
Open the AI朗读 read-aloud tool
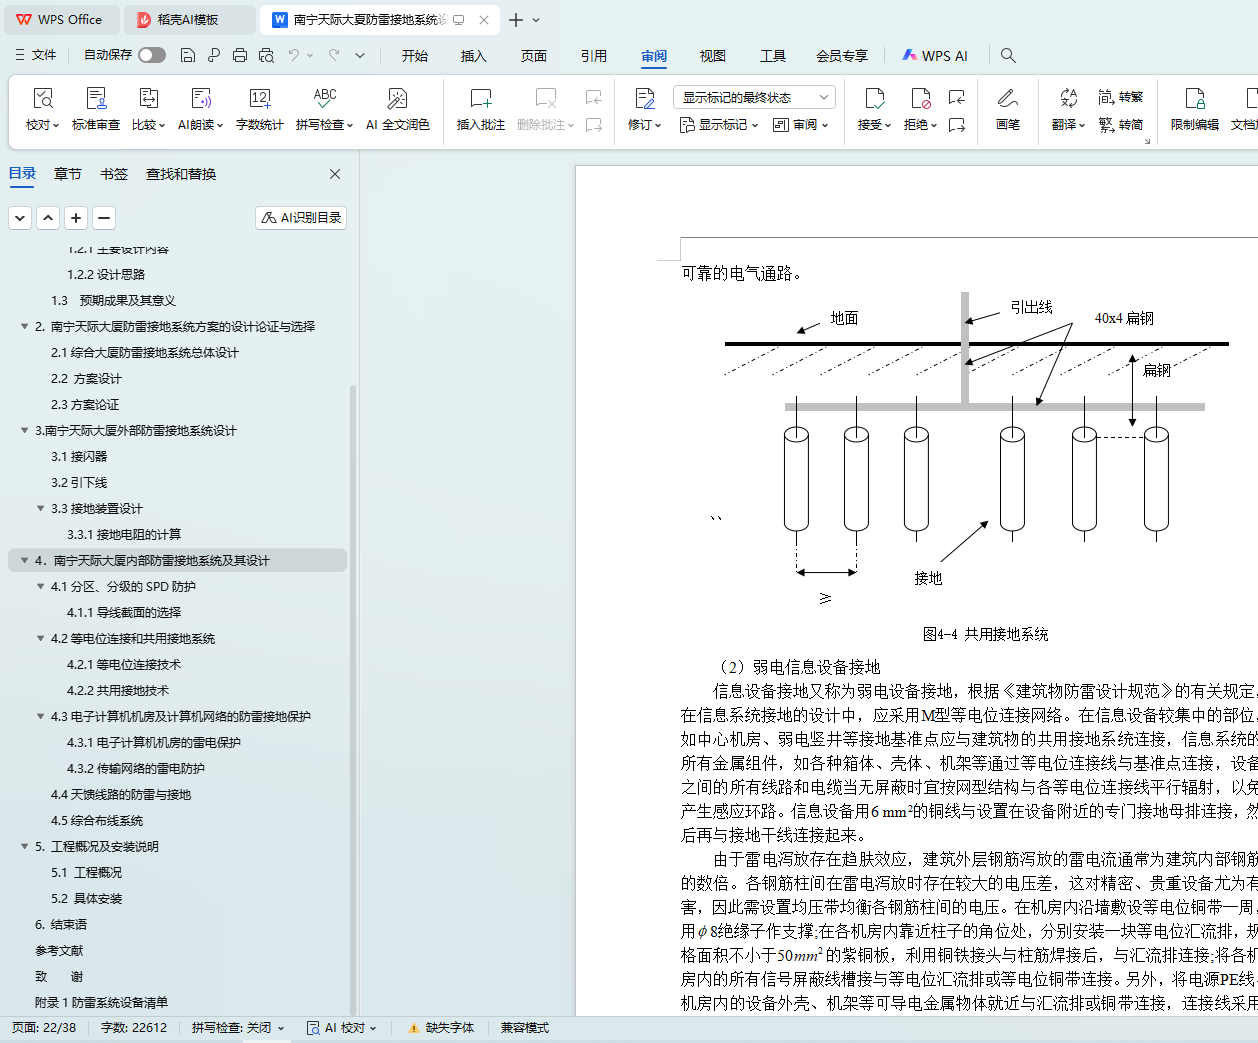[200, 99]
